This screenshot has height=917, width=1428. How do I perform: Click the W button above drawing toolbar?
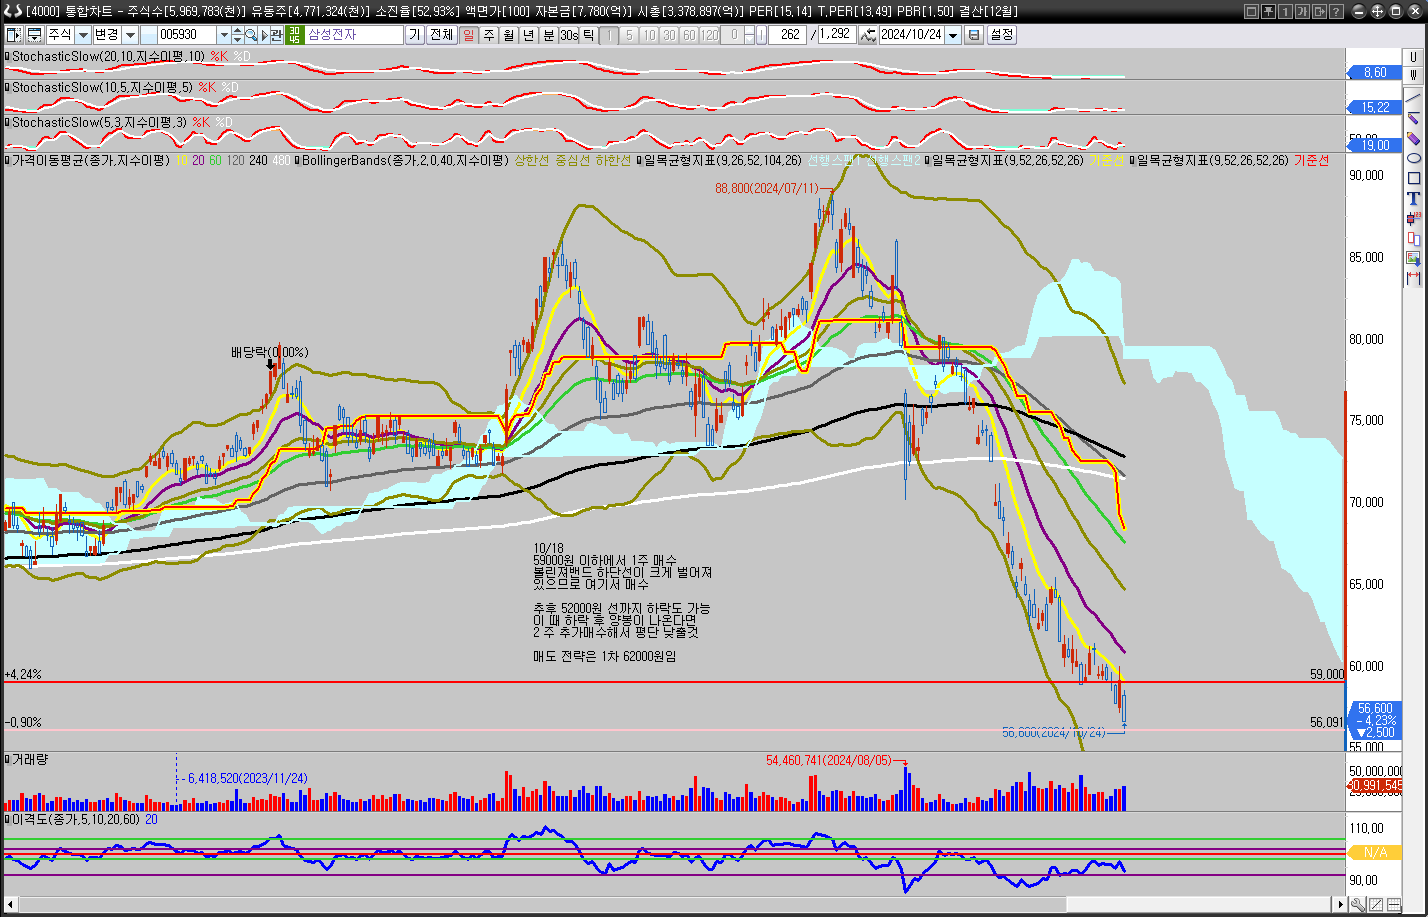click(1413, 74)
